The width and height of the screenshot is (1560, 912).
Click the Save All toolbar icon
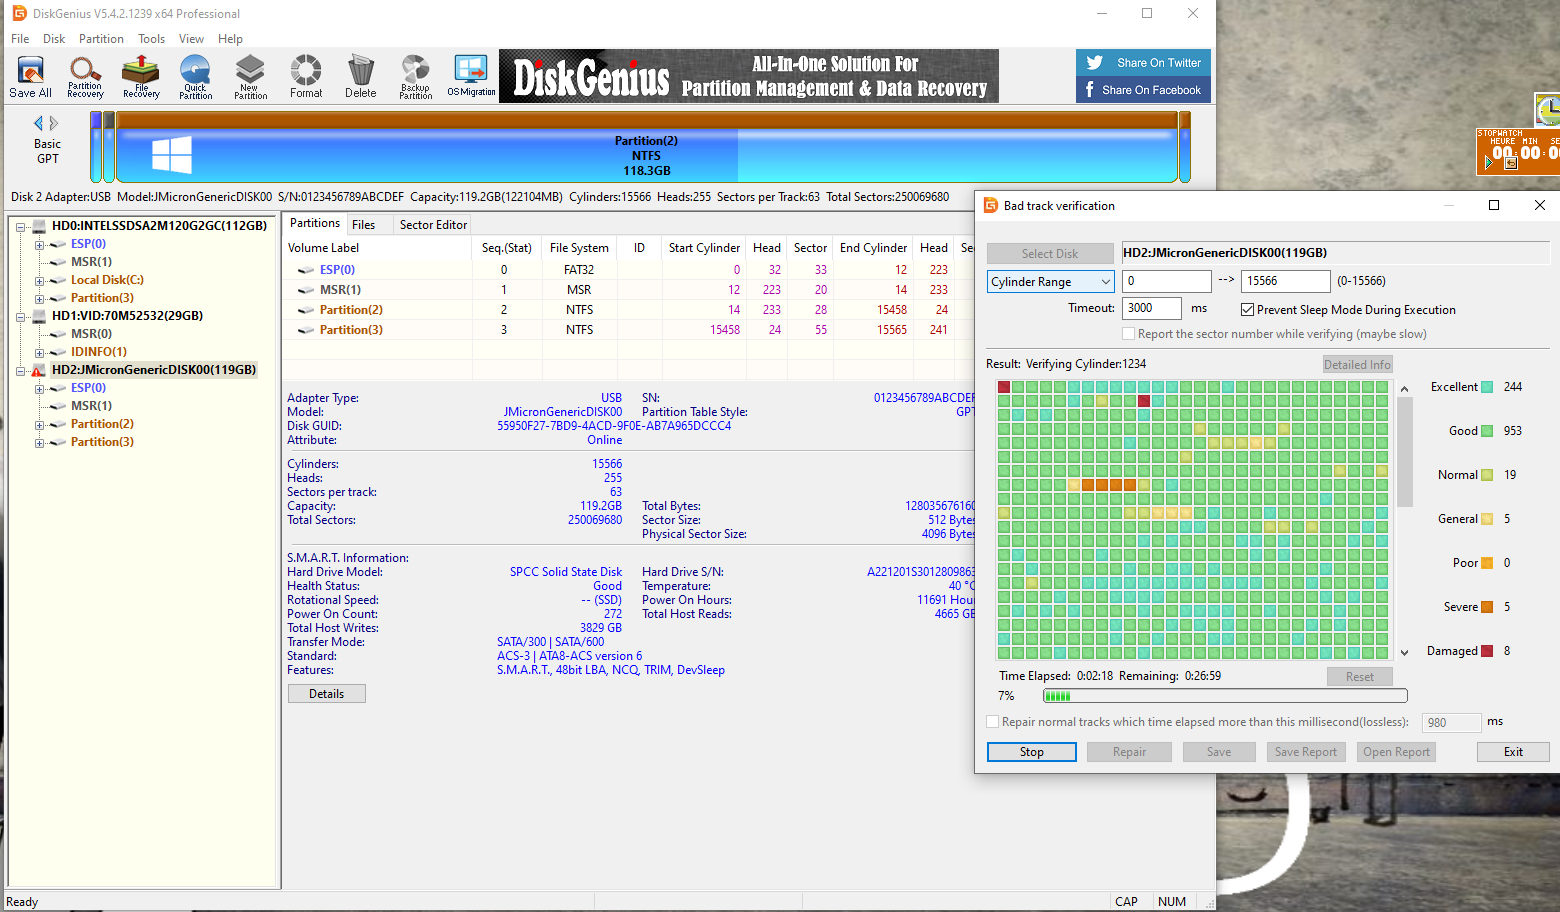(x=30, y=77)
